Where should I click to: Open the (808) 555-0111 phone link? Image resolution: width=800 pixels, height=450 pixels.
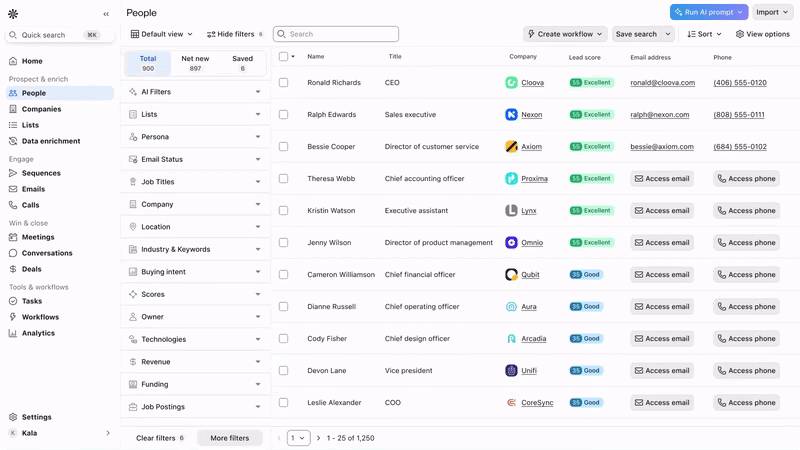click(x=739, y=115)
